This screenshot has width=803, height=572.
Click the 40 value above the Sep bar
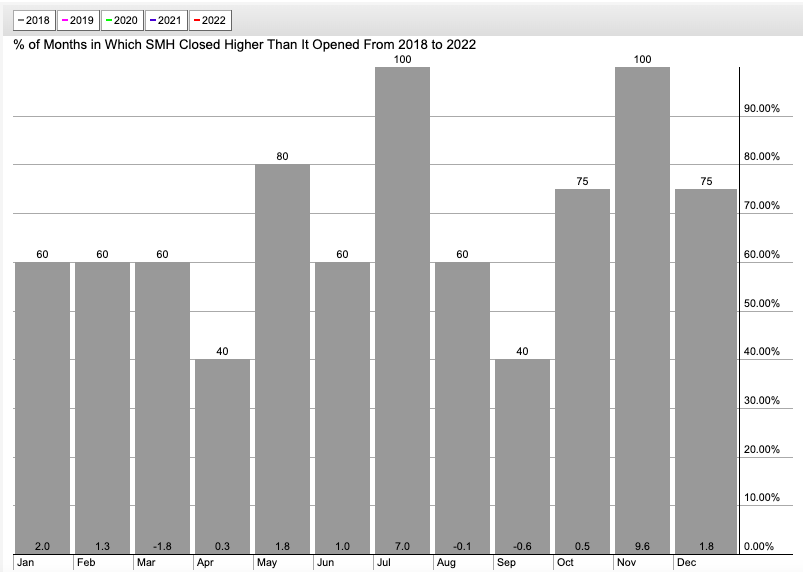pyautogui.click(x=522, y=351)
